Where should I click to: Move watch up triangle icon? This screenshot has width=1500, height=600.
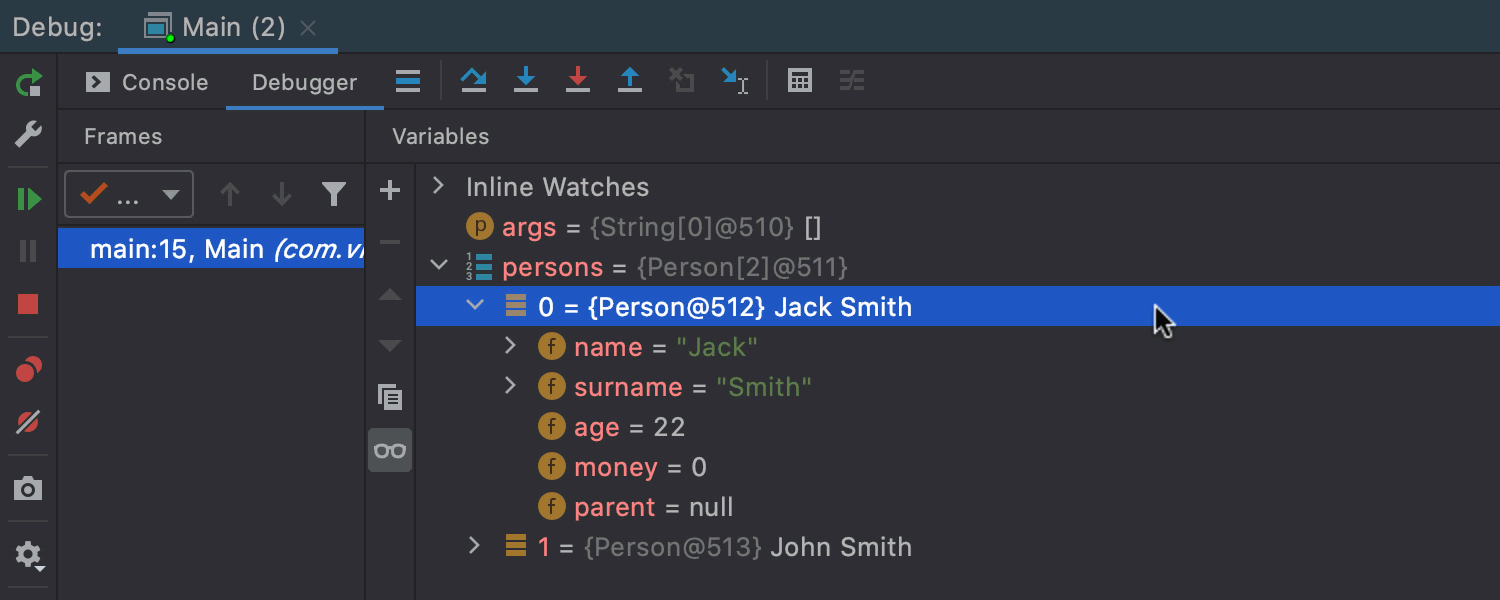[x=390, y=295]
